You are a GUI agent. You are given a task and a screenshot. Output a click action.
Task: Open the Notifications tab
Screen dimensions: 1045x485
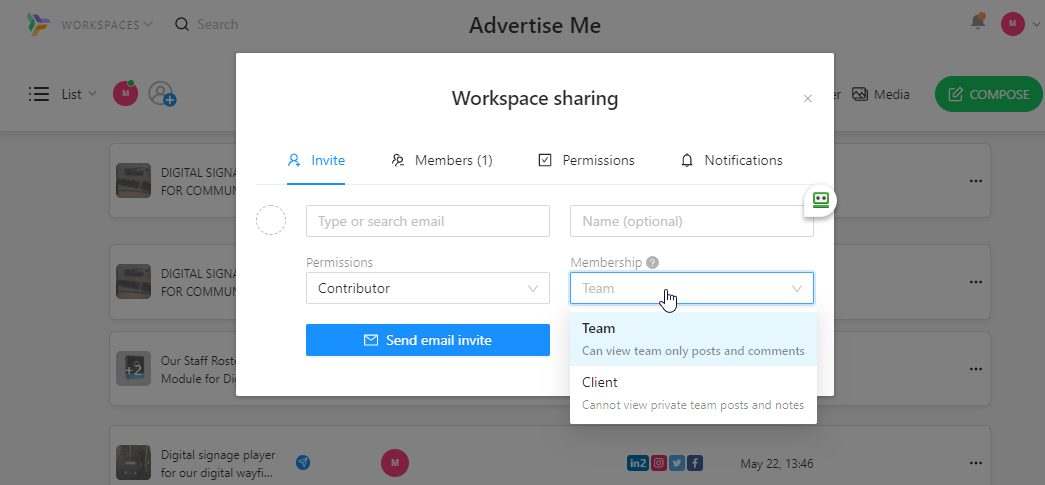[731, 160]
